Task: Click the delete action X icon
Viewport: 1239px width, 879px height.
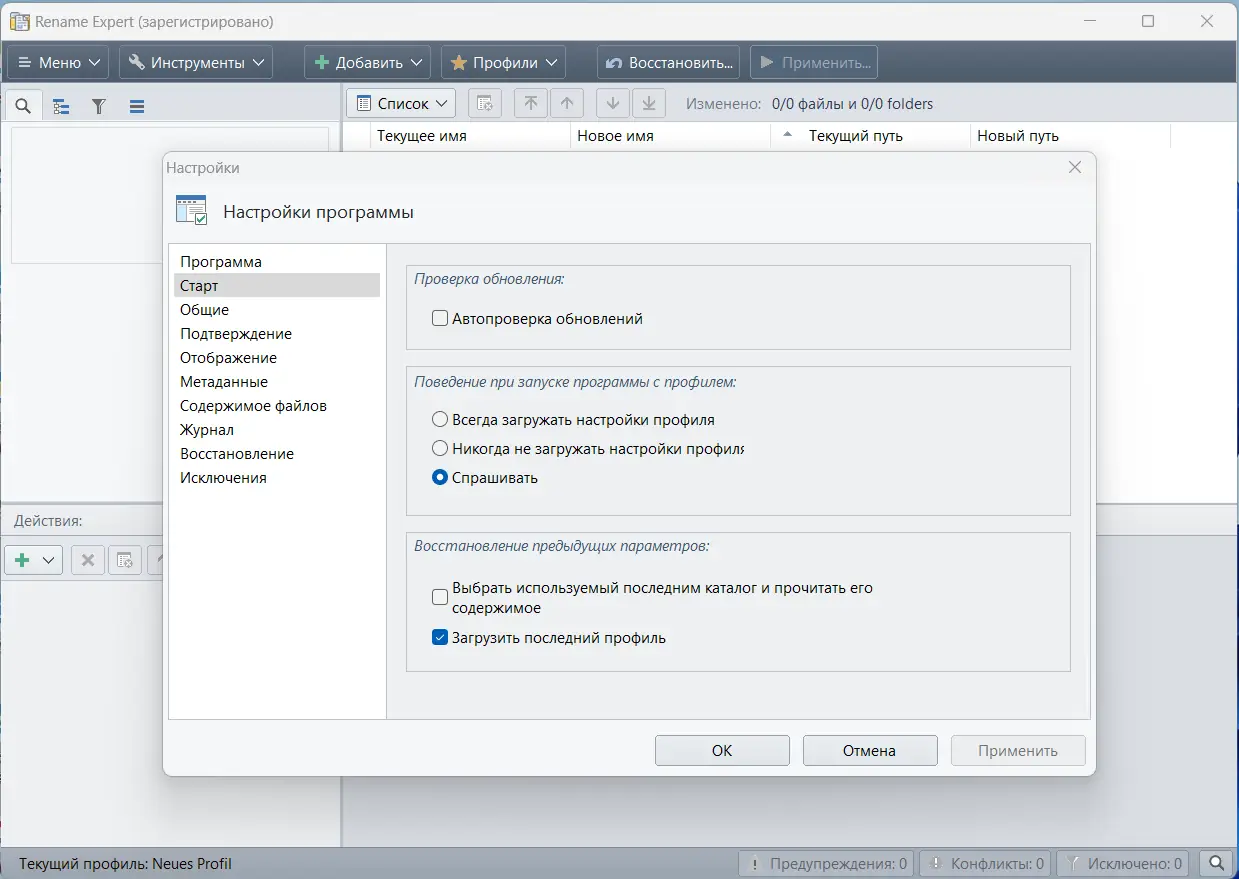Action: (x=88, y=560)
